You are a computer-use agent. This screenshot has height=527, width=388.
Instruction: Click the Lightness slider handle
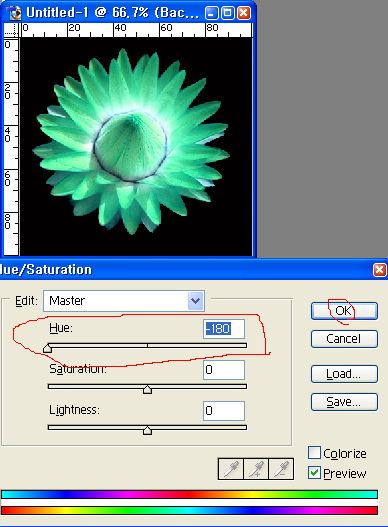tap(147, 430)
